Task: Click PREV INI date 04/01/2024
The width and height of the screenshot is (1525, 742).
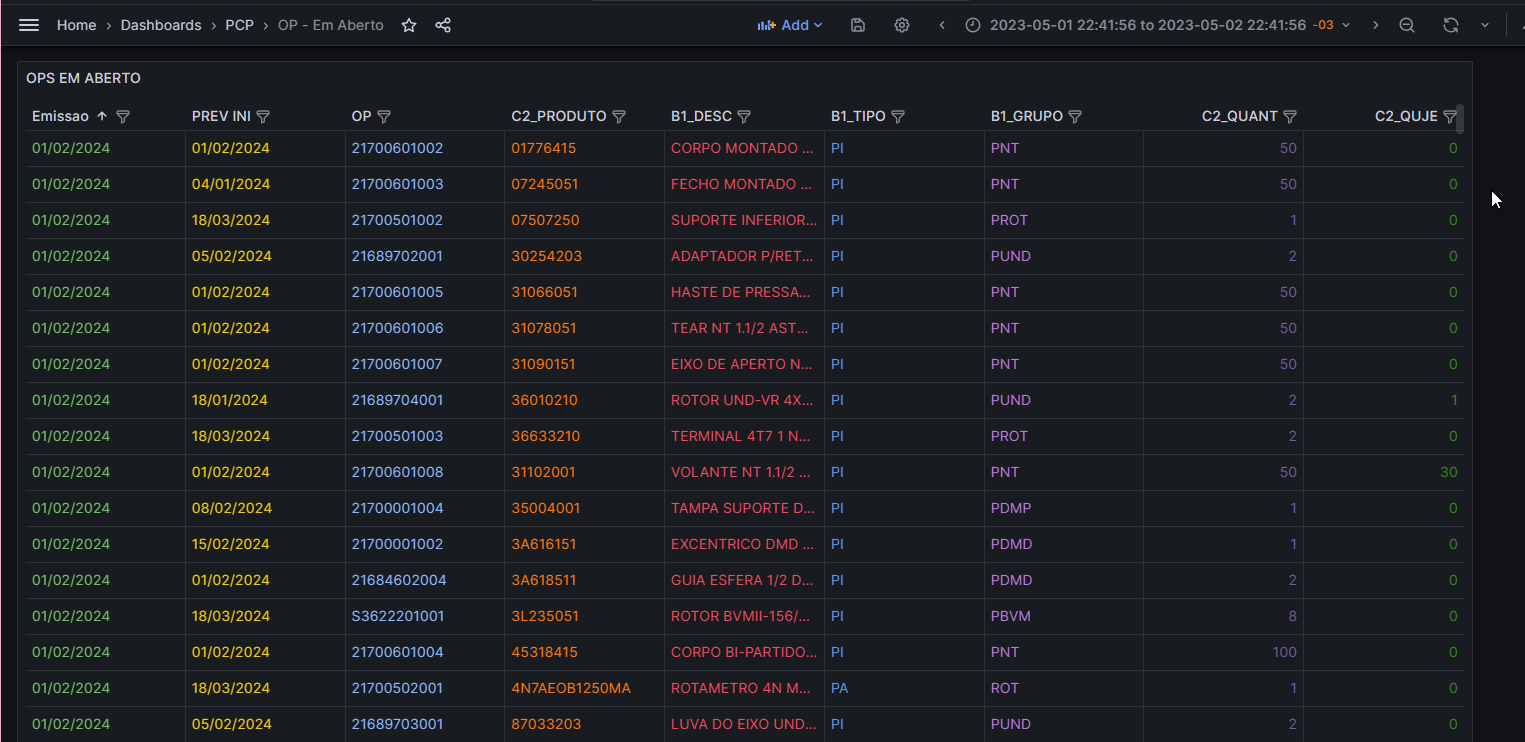Action: point(231,184)
